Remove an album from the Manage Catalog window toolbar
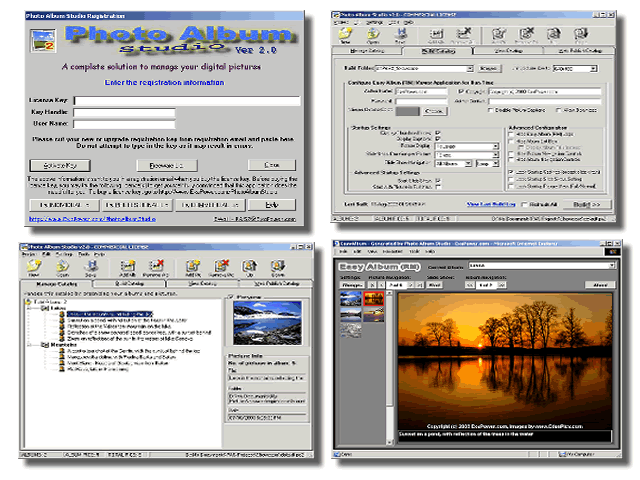 pyautogui.click(x=156, y=267)
